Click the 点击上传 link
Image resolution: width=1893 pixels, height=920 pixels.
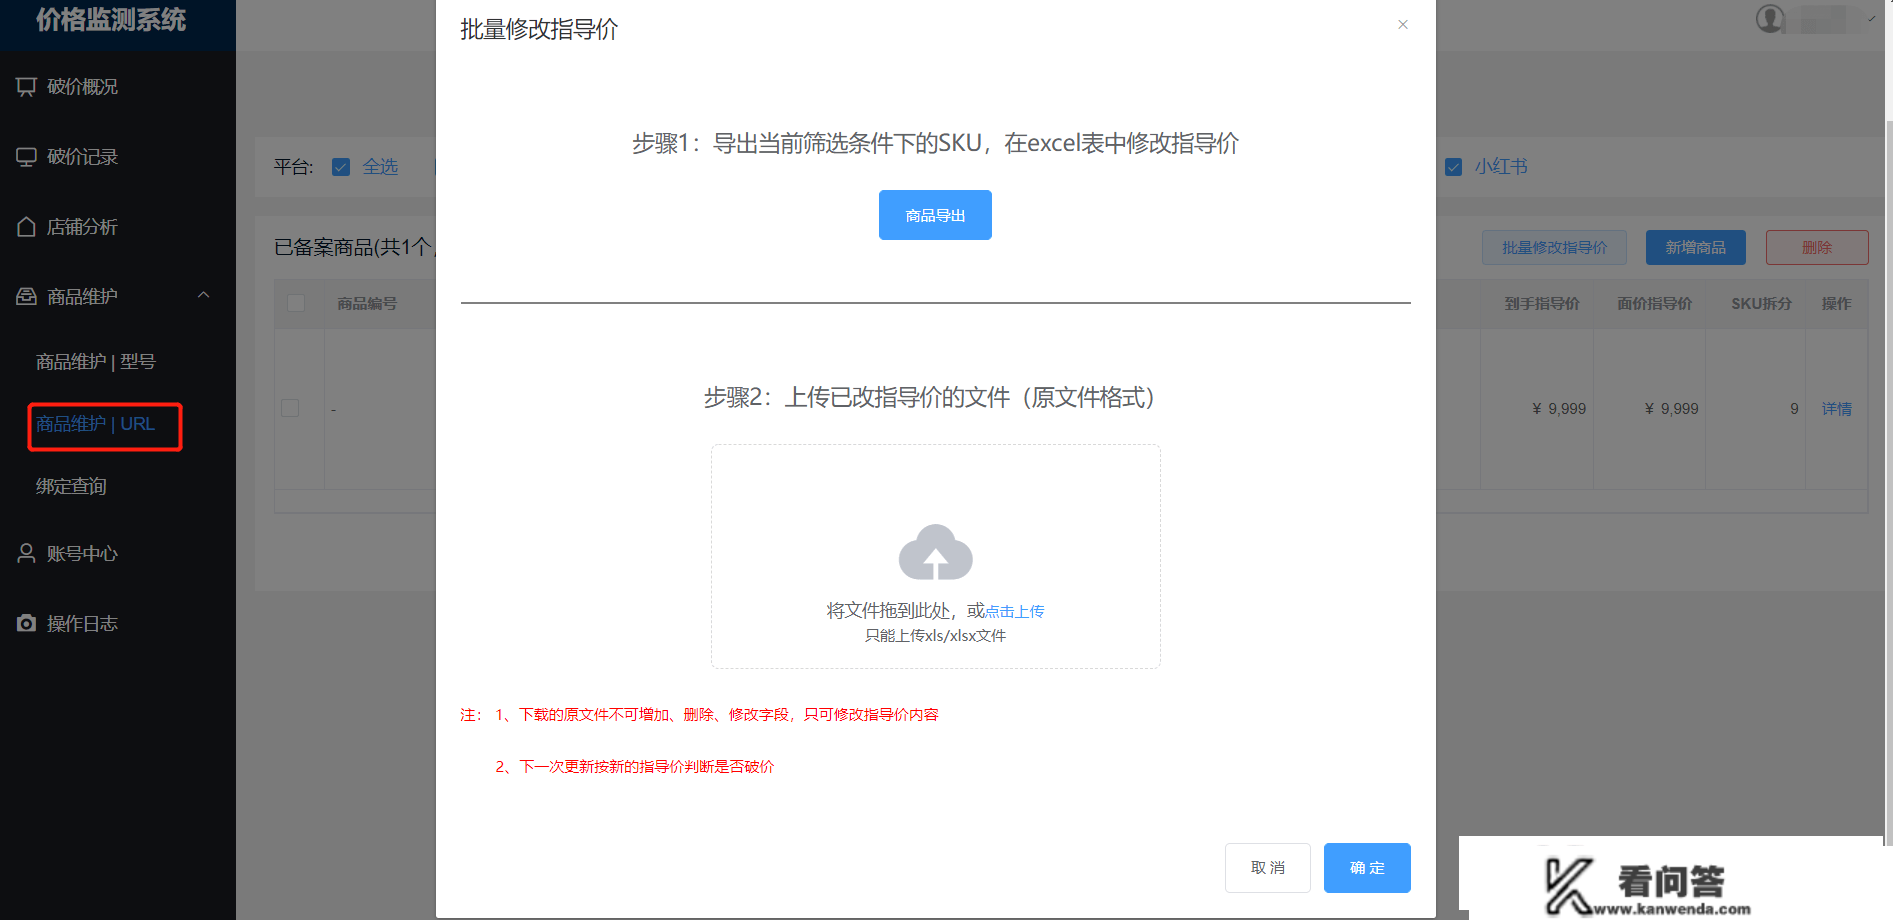[x=1015, y=611]
